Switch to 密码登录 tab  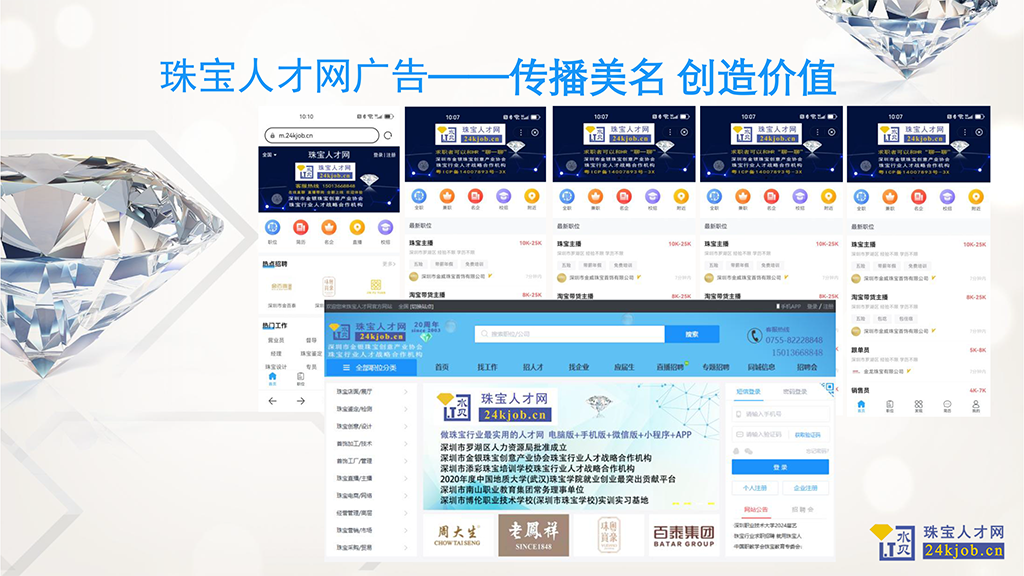click(795, 392)
